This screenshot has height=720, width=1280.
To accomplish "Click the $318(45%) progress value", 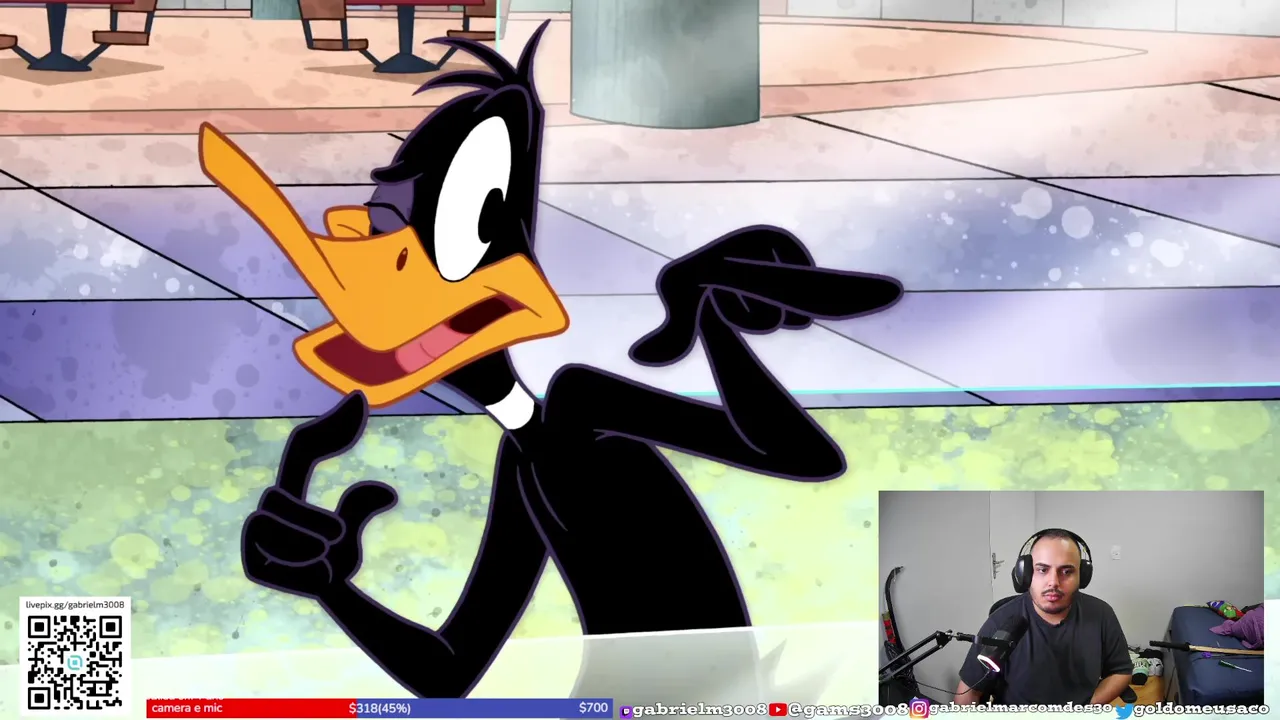I will [379, 708].
